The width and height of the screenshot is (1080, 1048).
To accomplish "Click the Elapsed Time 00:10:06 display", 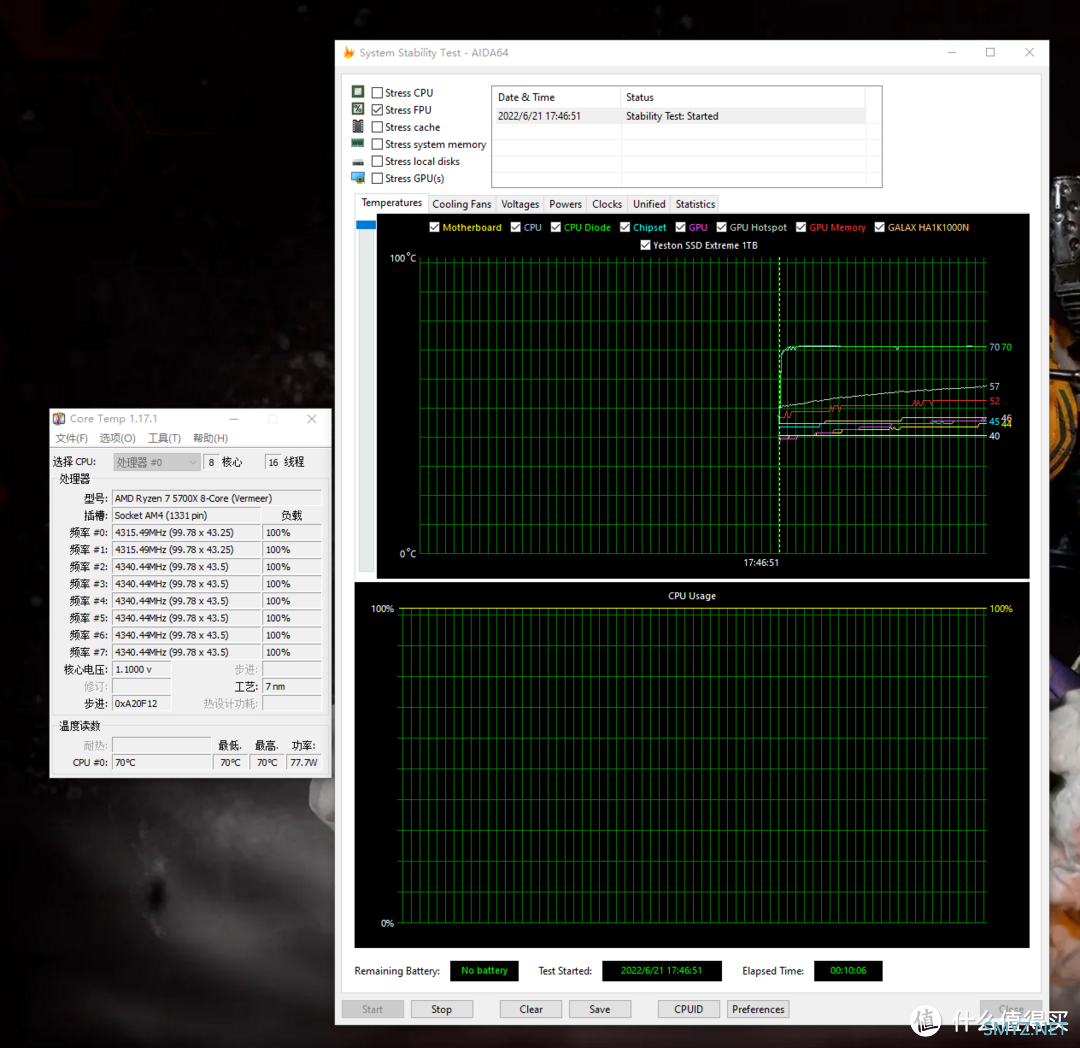I will [848, 970].
